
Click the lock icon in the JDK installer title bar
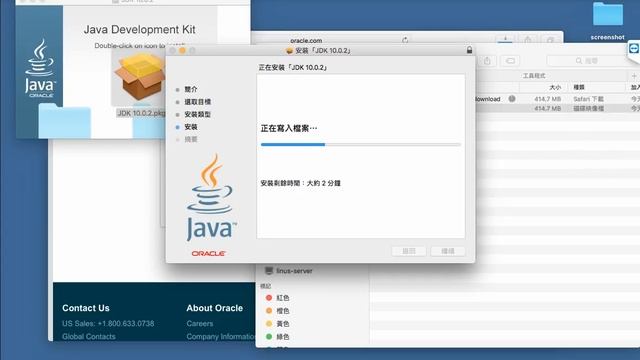pyautogui.click(x=469, y=50)
